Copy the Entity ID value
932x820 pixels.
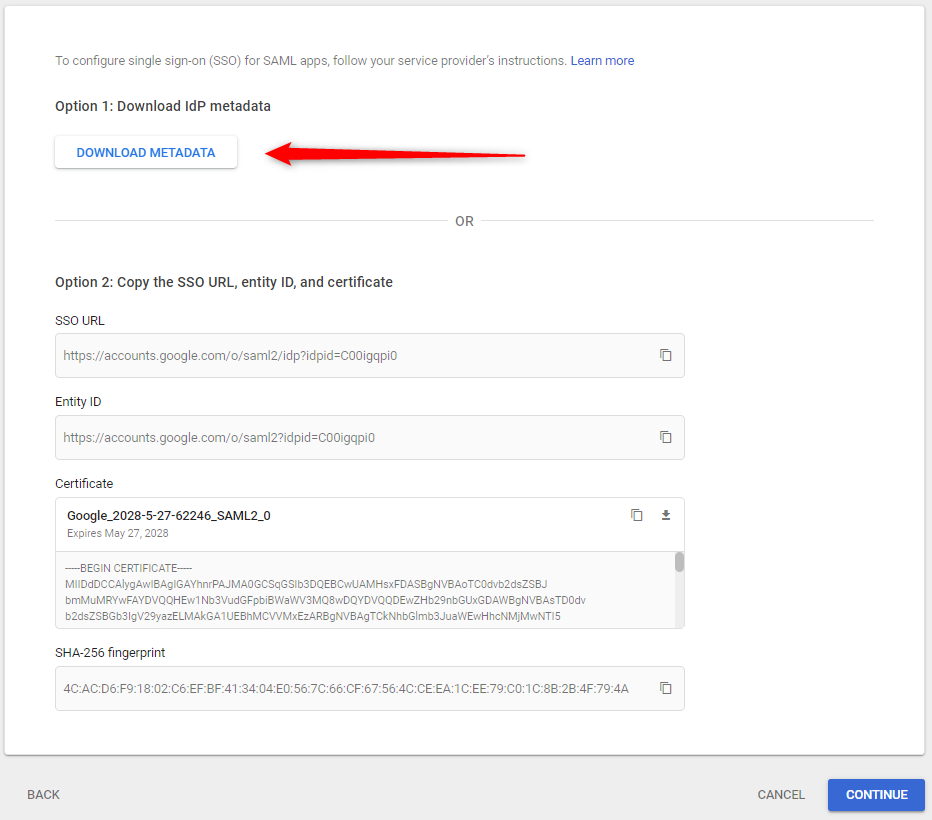pos(665,437)
